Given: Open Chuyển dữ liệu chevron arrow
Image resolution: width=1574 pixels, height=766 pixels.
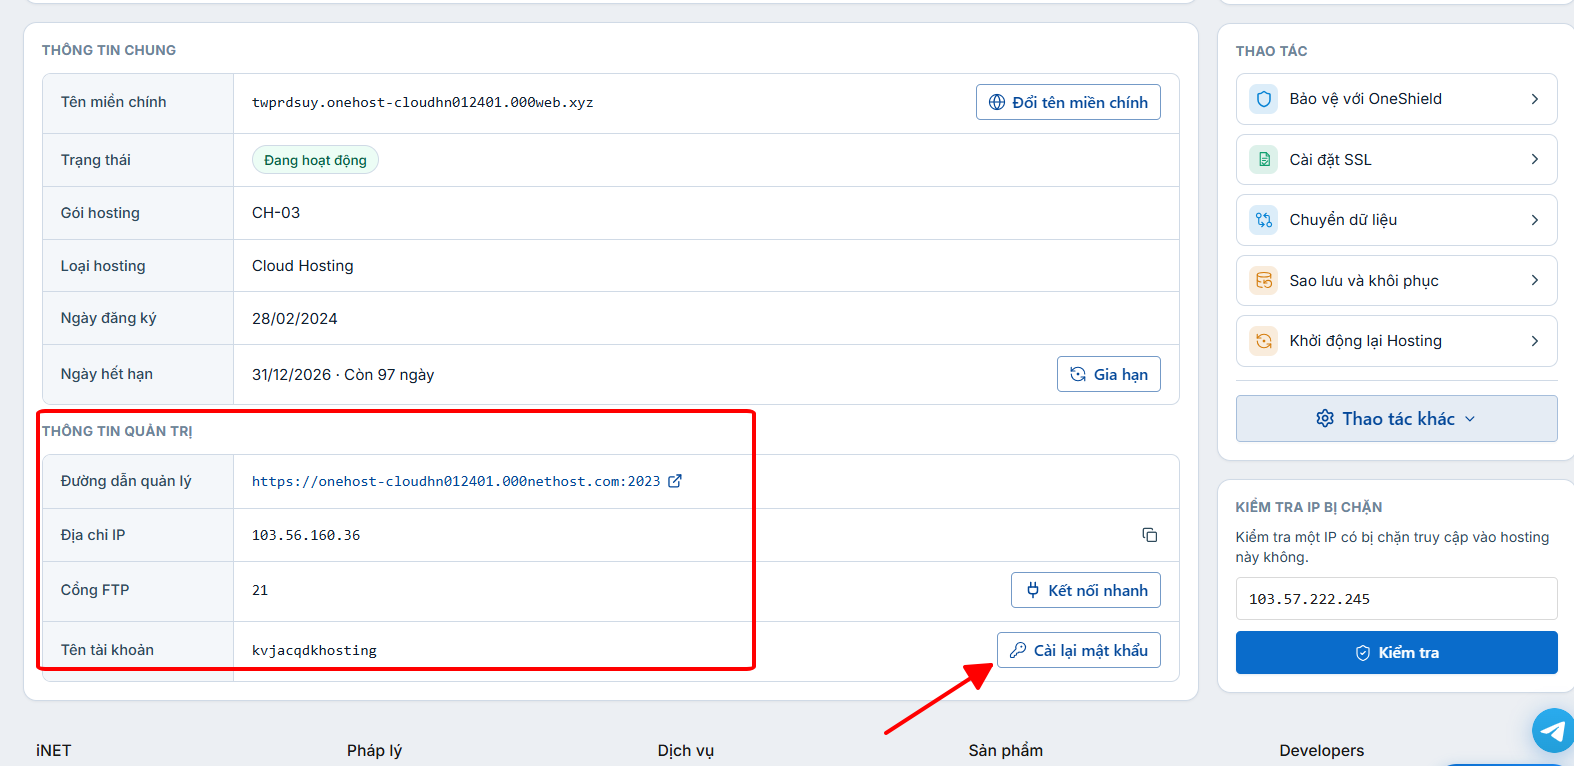Looking at the screenshot, I should click(x=1535, y=220).
